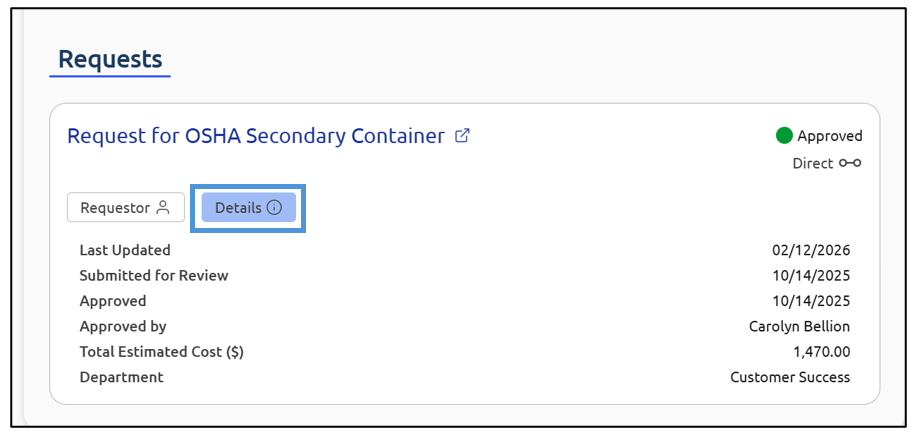Click the person icon in Requestor button
Viewport: 915px width, 439px height.
click(163, 208)
